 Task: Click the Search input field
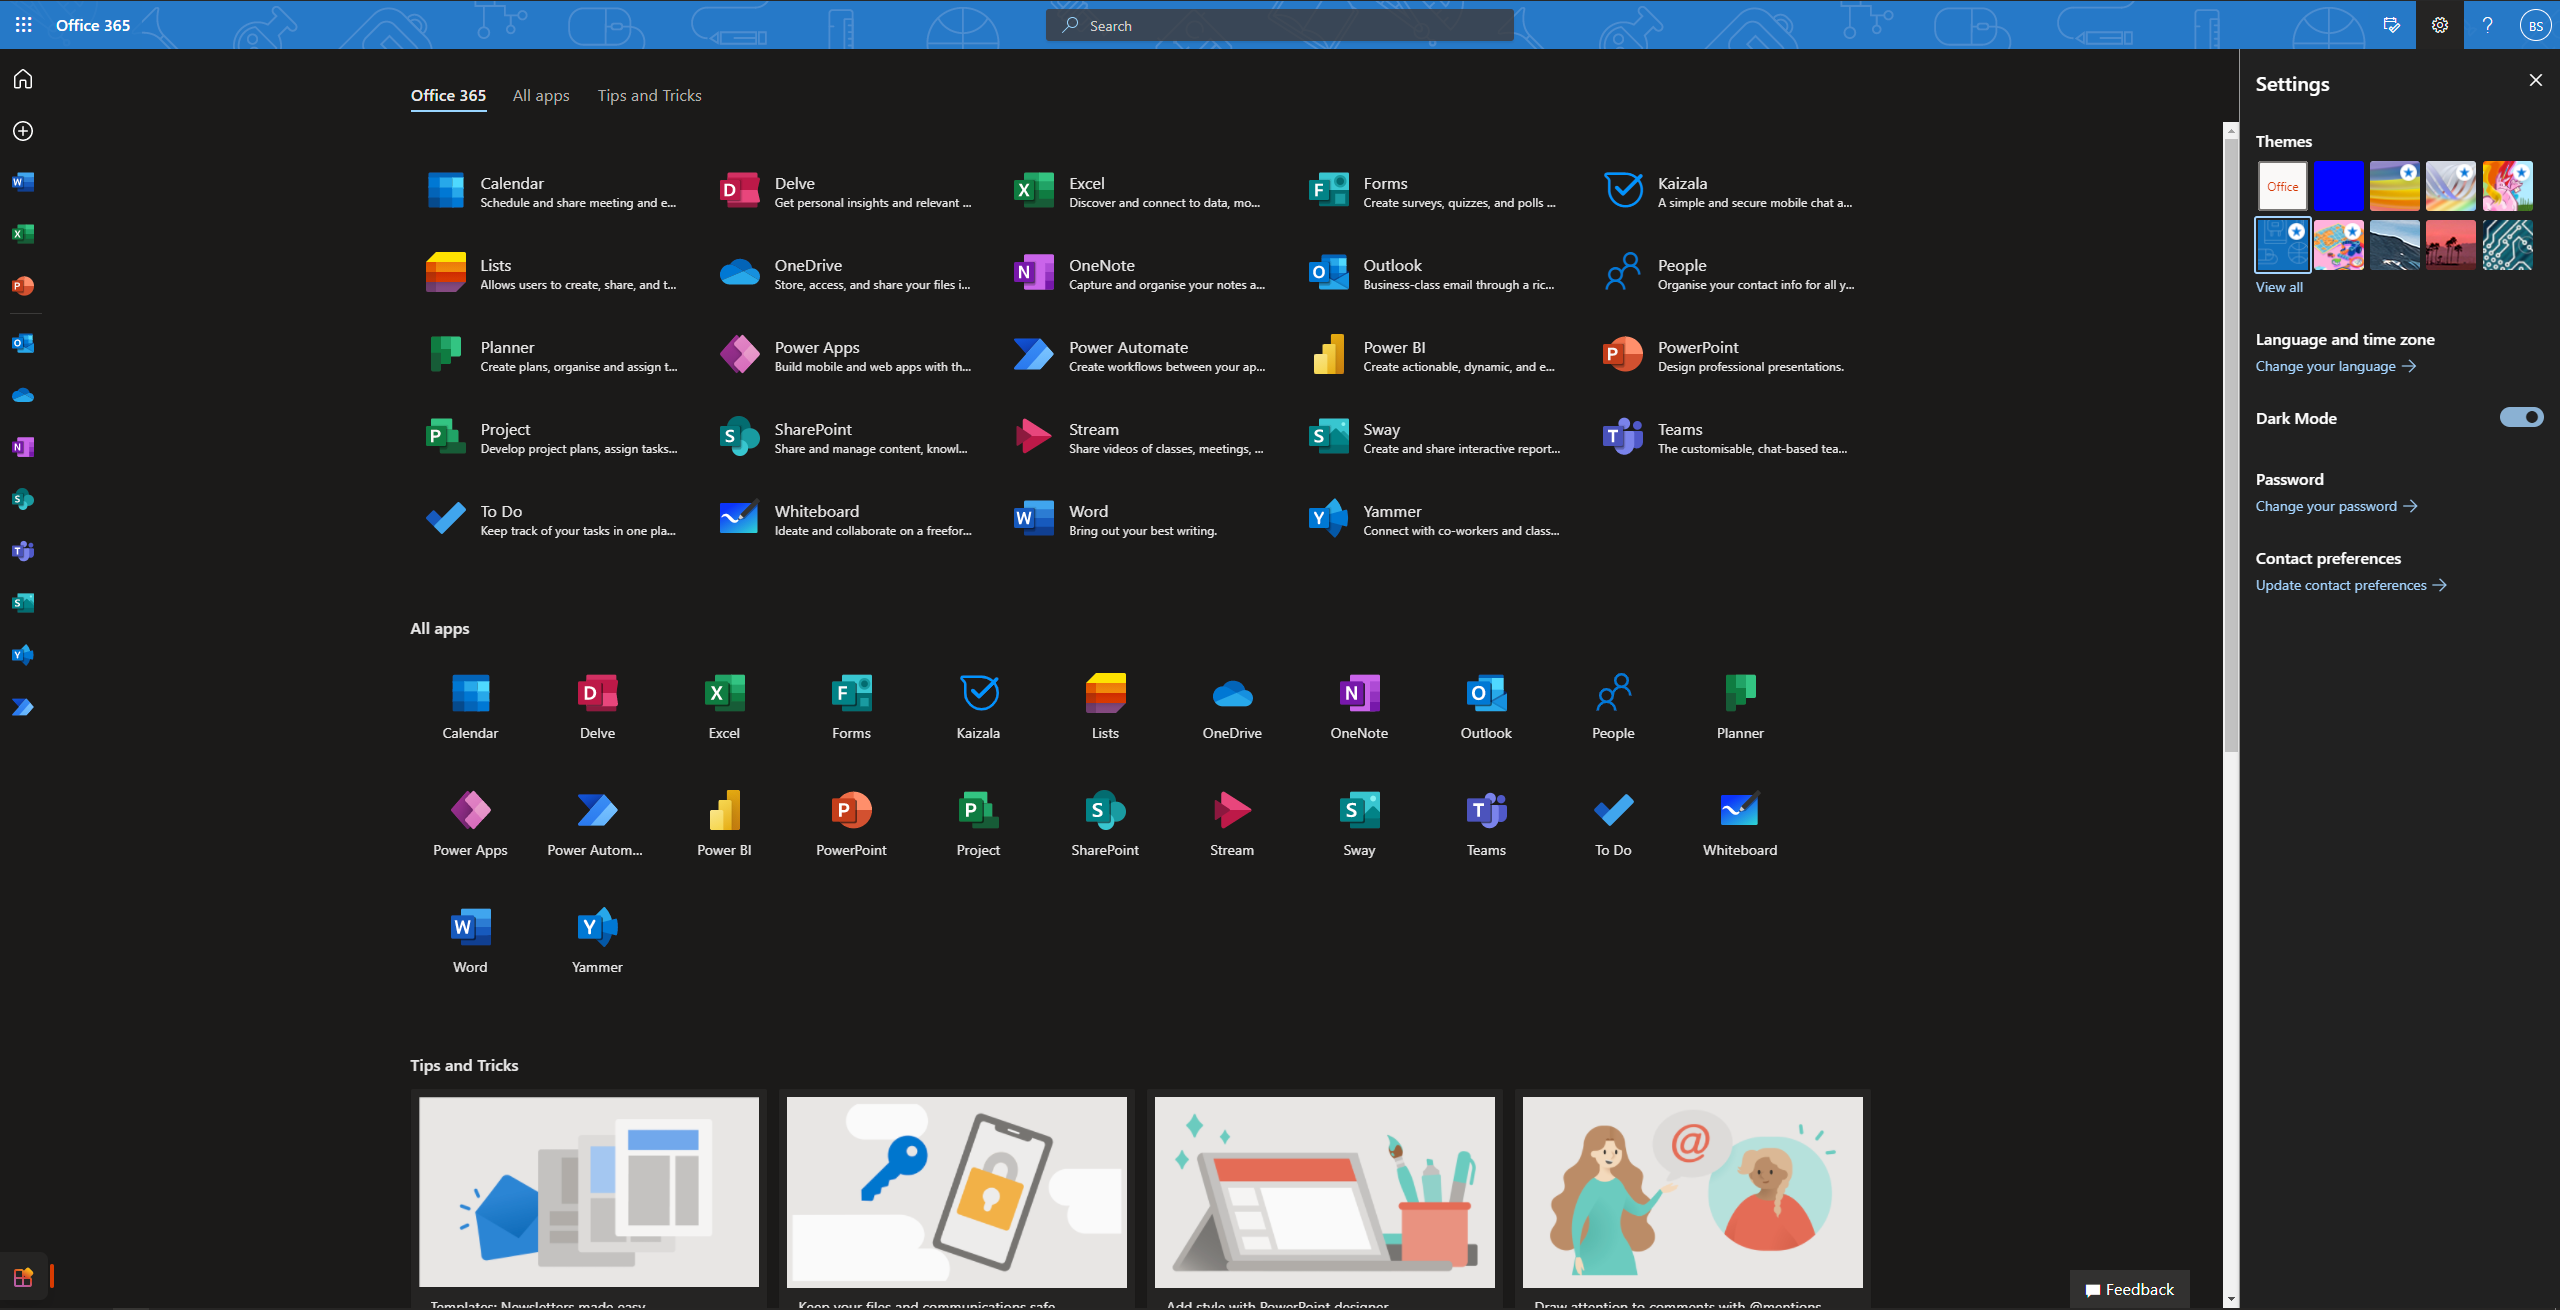(1280, 26)
